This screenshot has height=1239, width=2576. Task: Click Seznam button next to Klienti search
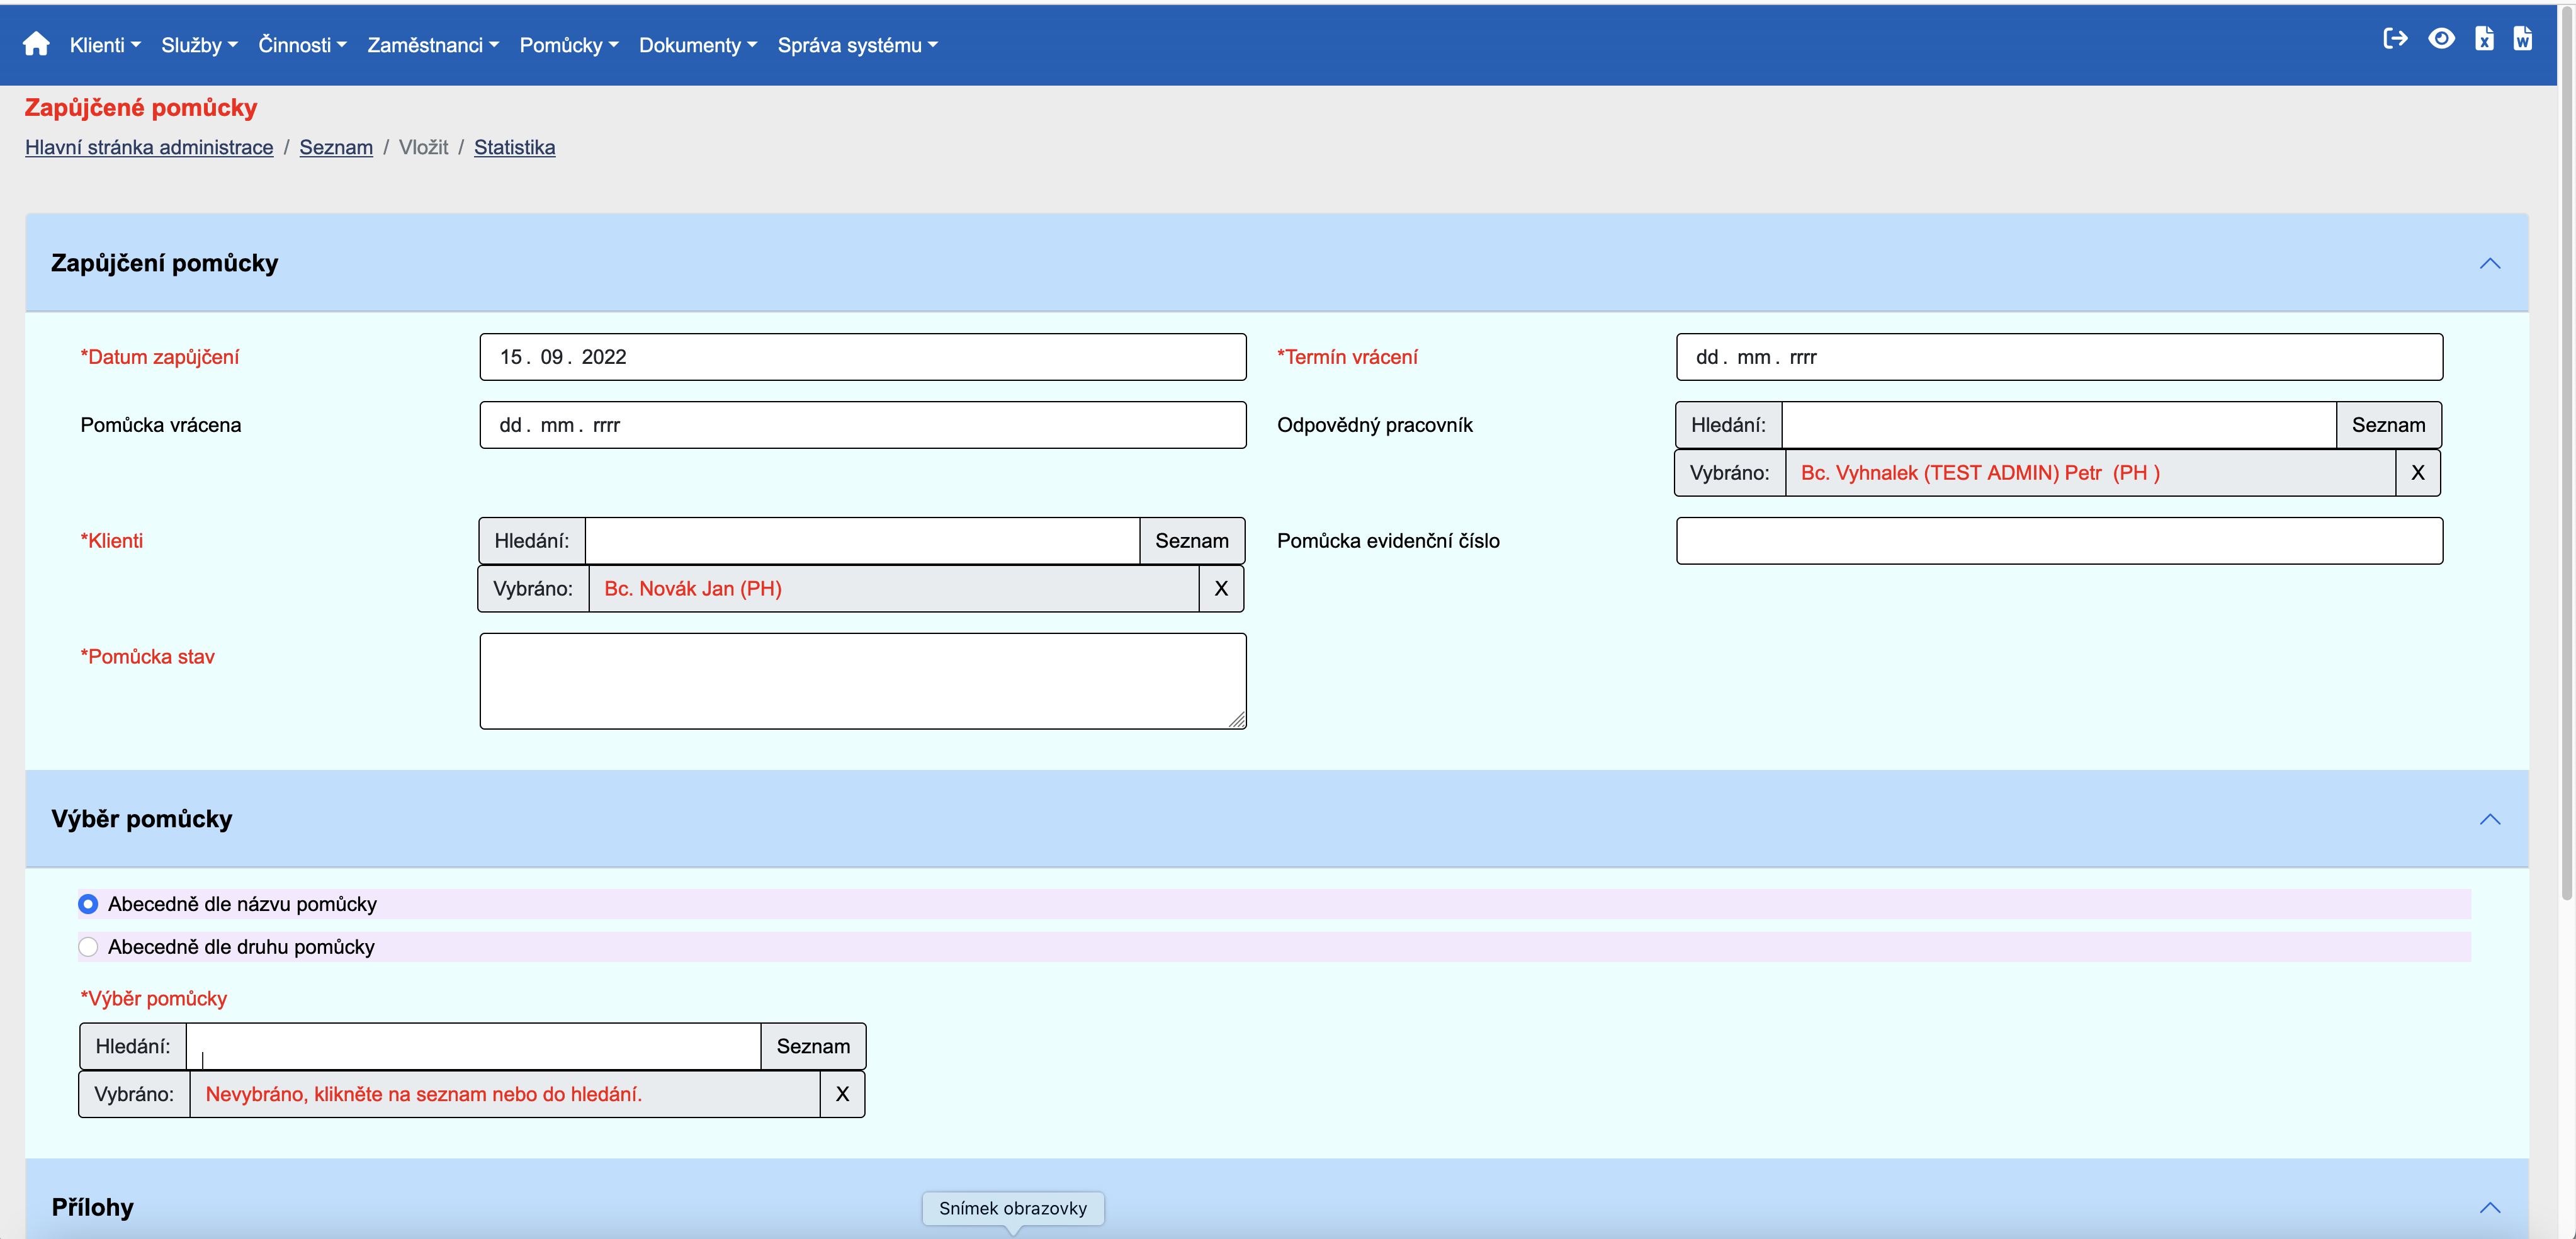tap(1191, 541)
